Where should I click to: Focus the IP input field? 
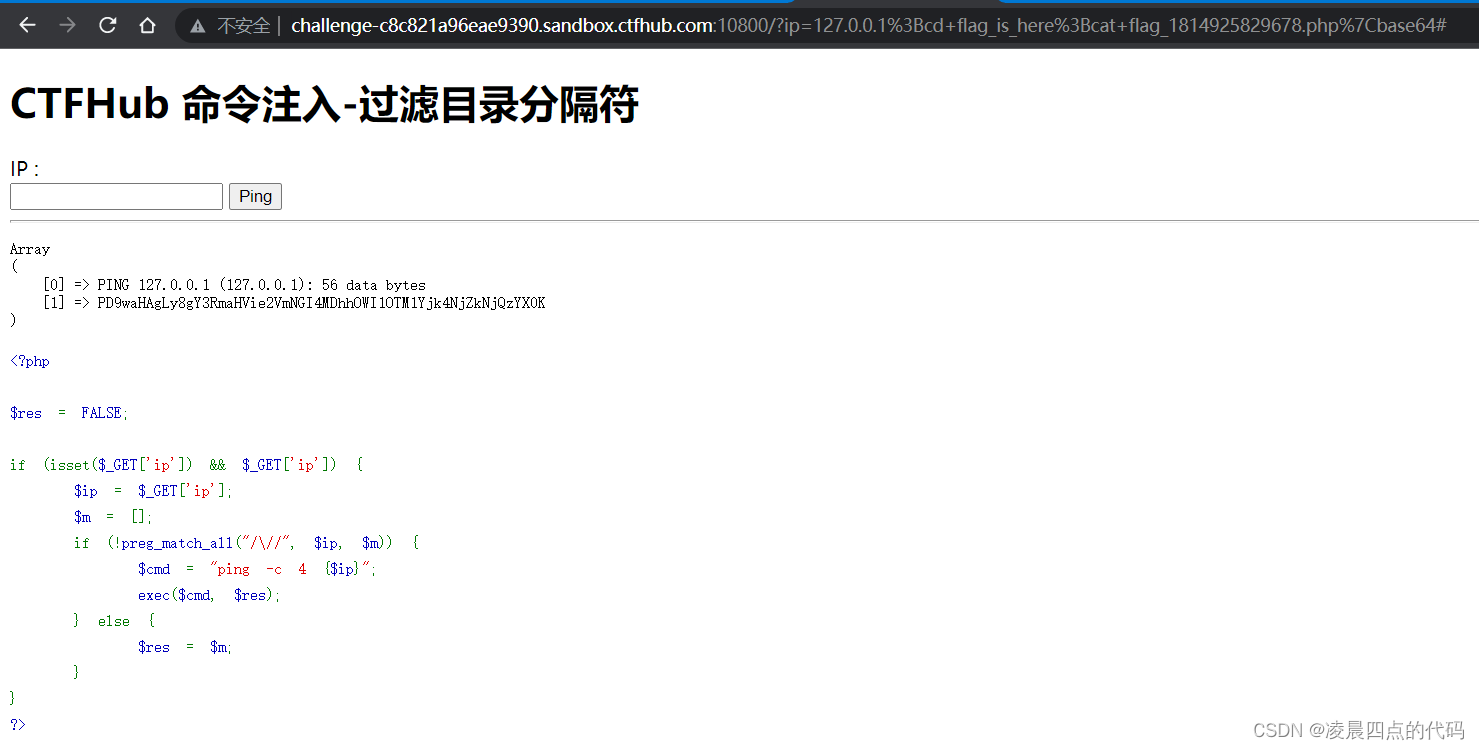[x=116, y=196]
